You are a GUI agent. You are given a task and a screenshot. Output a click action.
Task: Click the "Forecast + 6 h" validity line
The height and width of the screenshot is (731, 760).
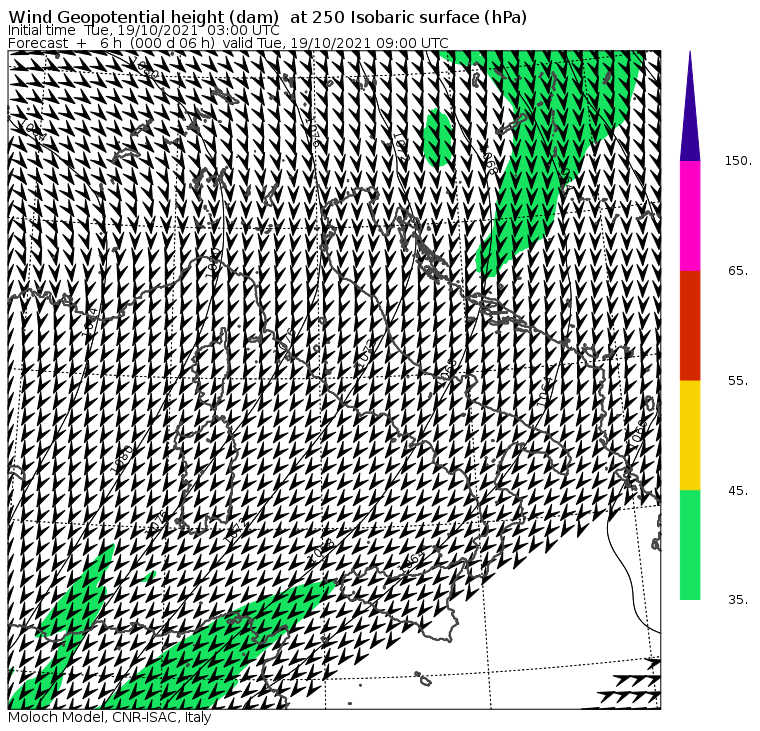pyautogui.click(x=228, y=43)
